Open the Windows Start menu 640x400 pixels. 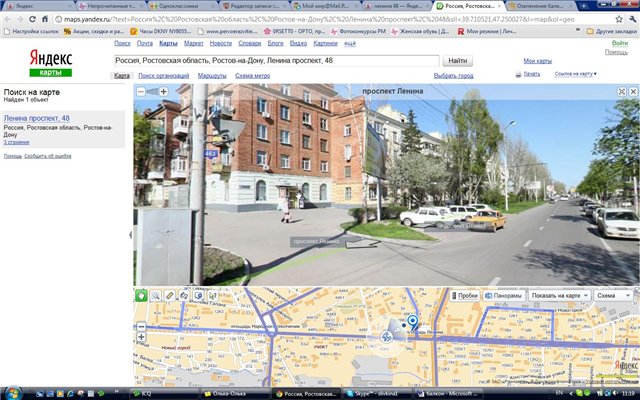coord(12,393)
